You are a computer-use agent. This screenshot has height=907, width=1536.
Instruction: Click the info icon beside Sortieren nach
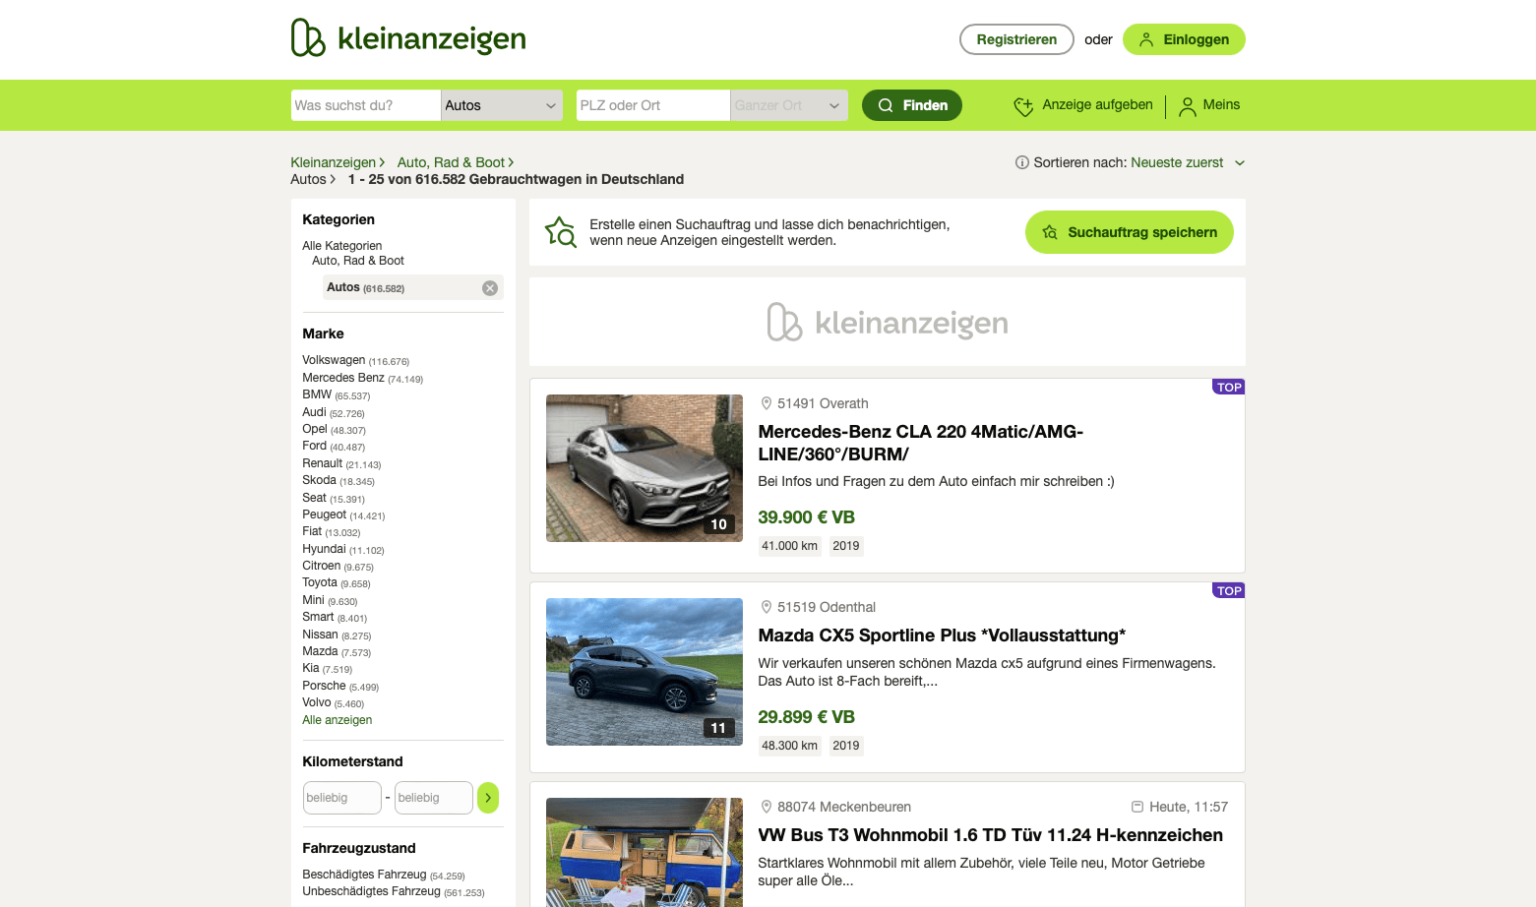(x=1020, y=162)
